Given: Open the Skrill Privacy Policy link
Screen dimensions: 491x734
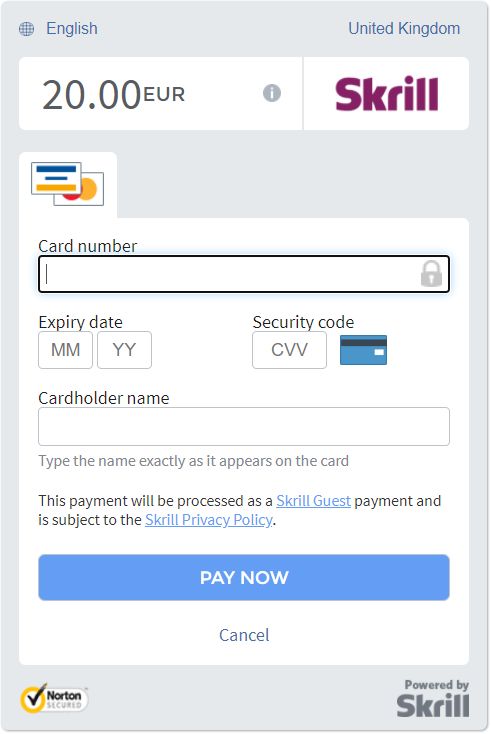Looking at the screenshot, I should coord(209,520).
